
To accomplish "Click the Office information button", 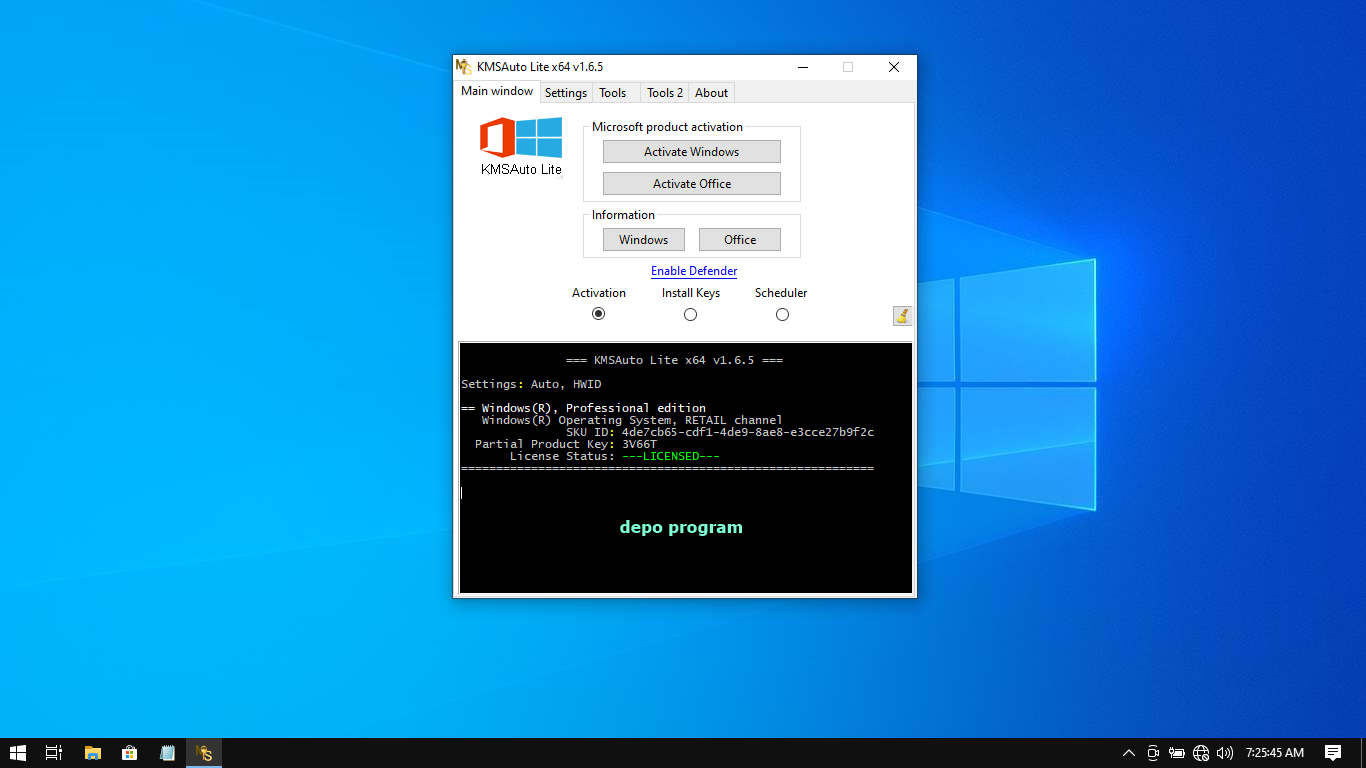I will (740, 240).
